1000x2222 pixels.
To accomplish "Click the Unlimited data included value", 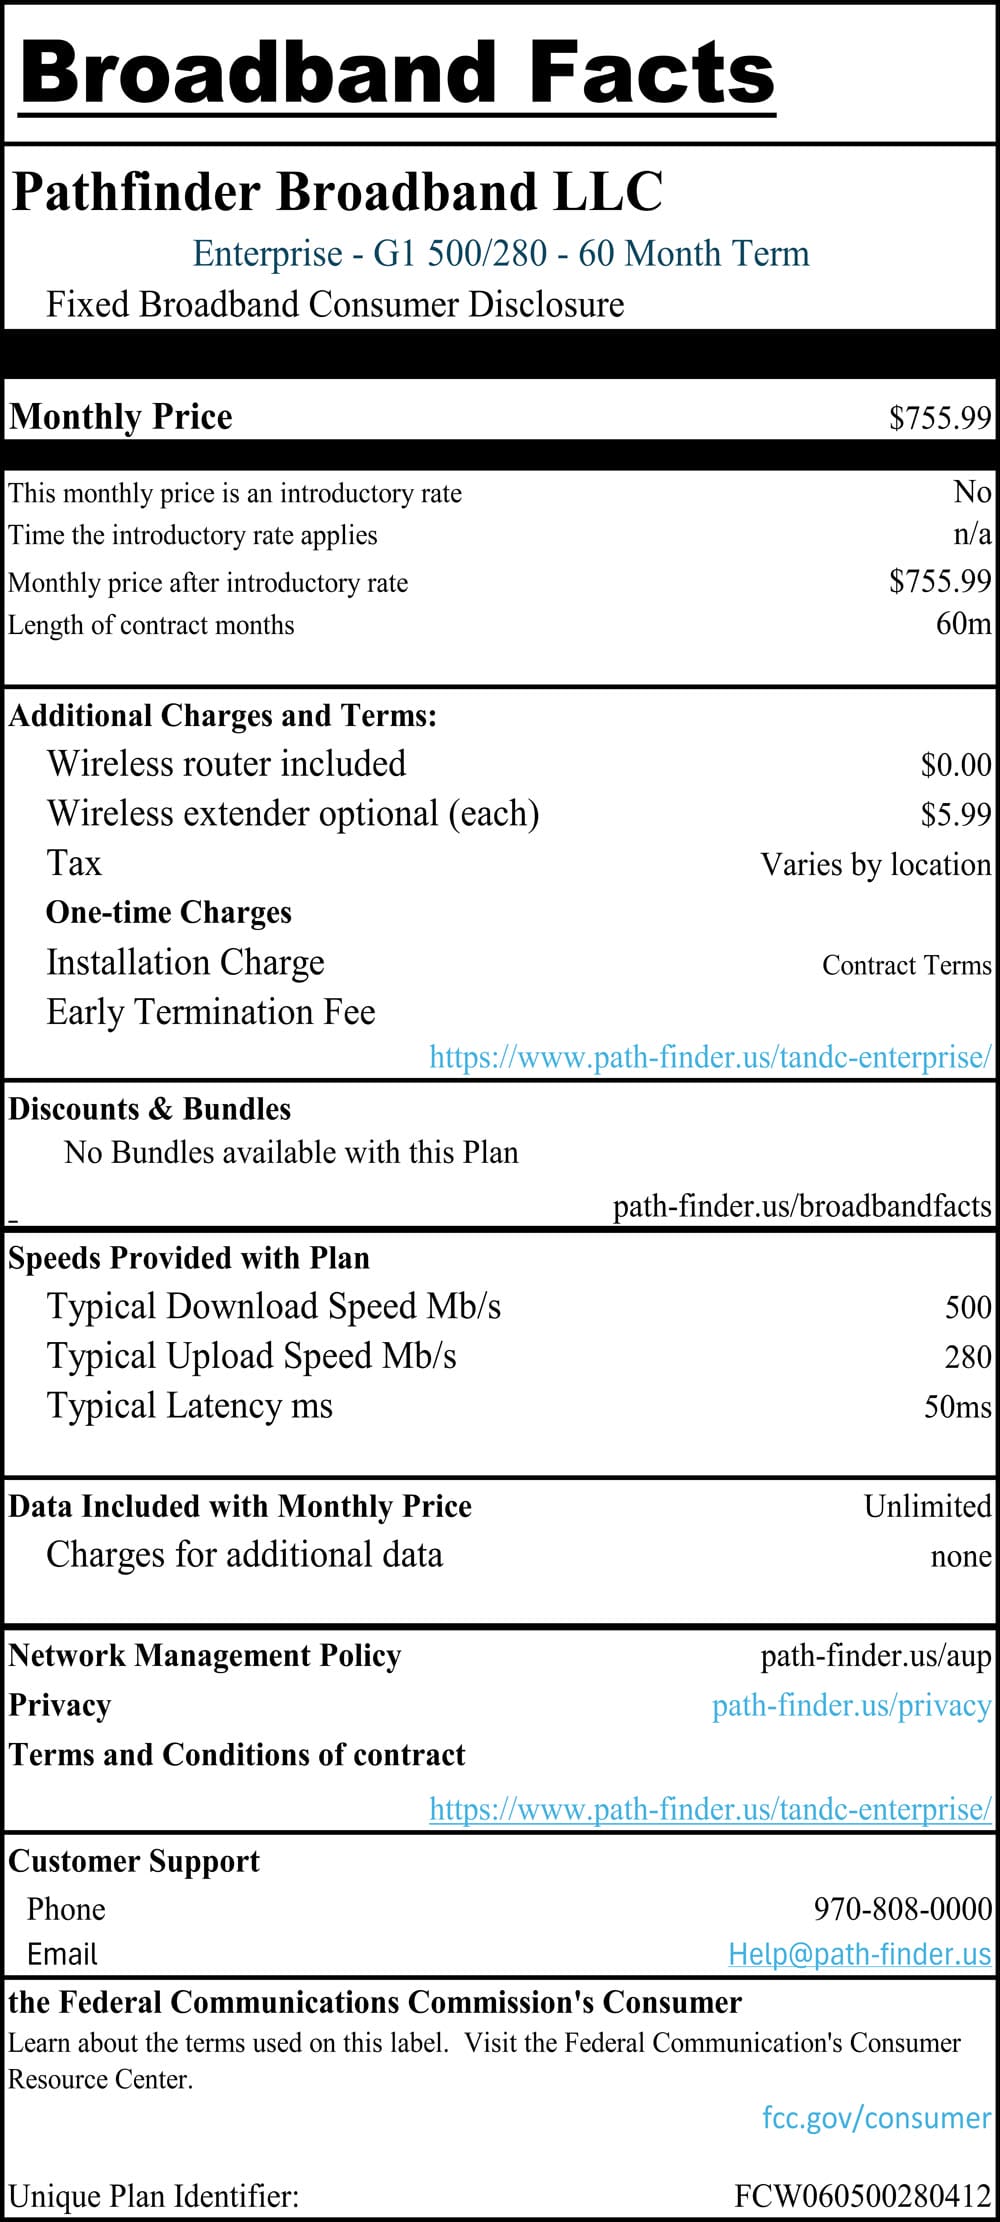I will click(927, 1506).
